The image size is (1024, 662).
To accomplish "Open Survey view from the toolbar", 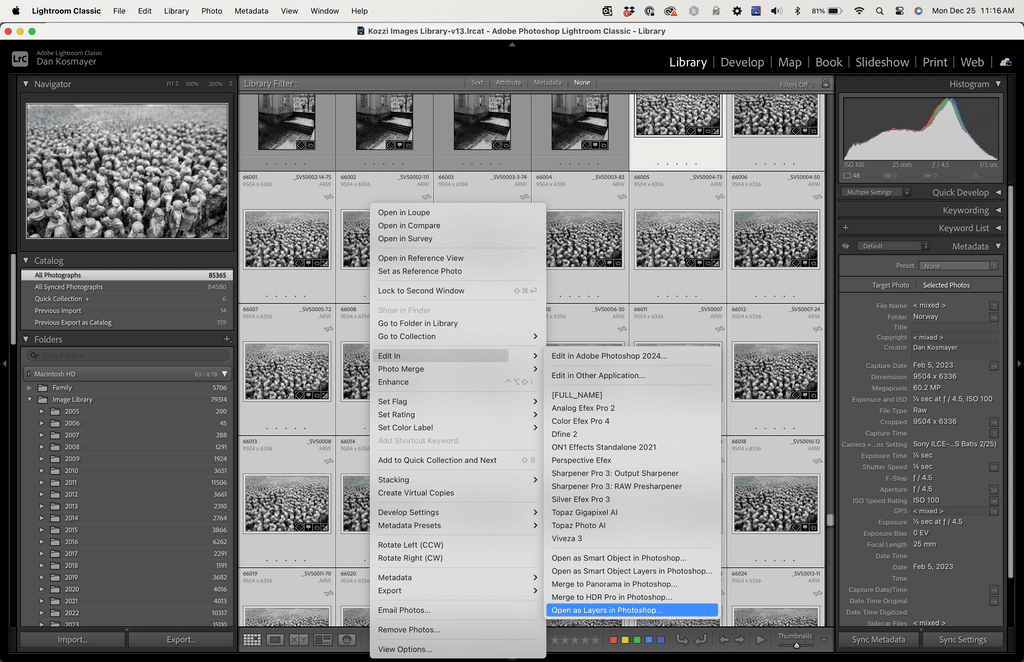I will (x=323, y=640).
